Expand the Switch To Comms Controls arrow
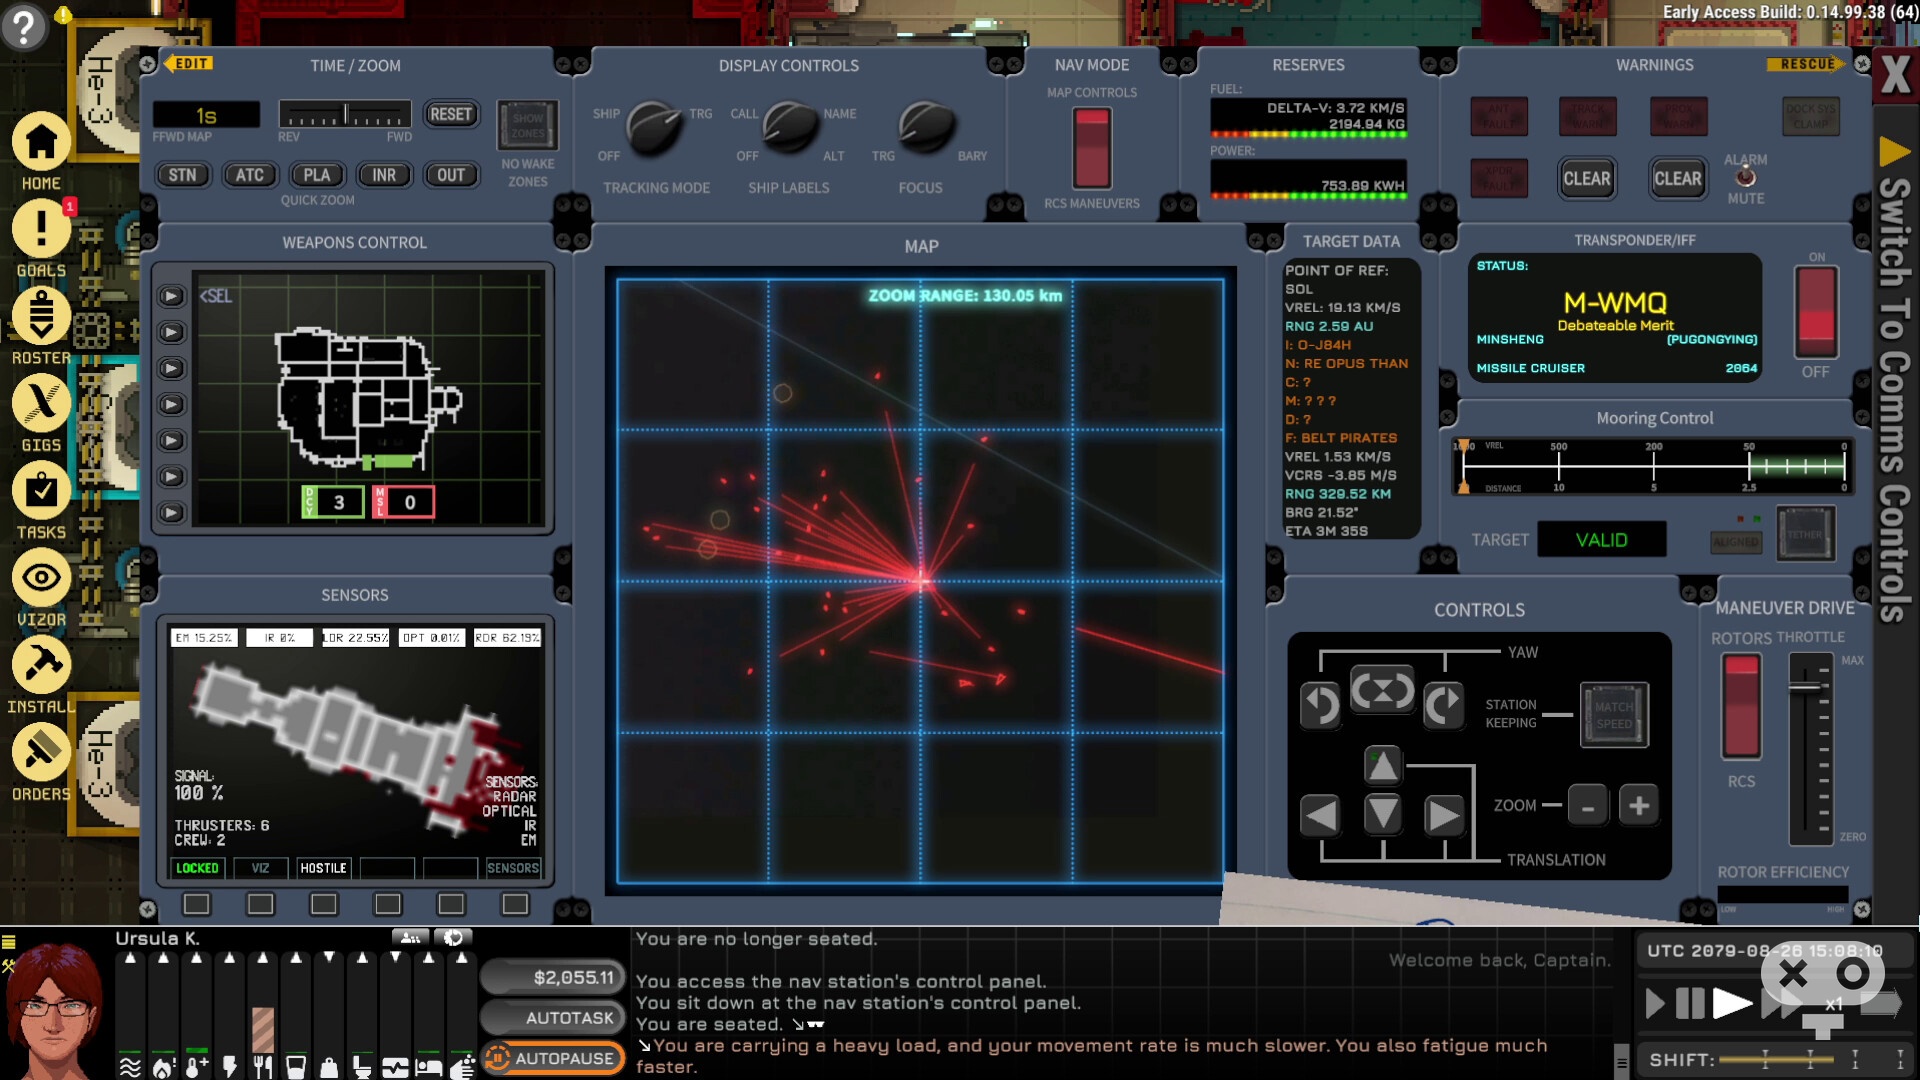 tap(1895, 152)
